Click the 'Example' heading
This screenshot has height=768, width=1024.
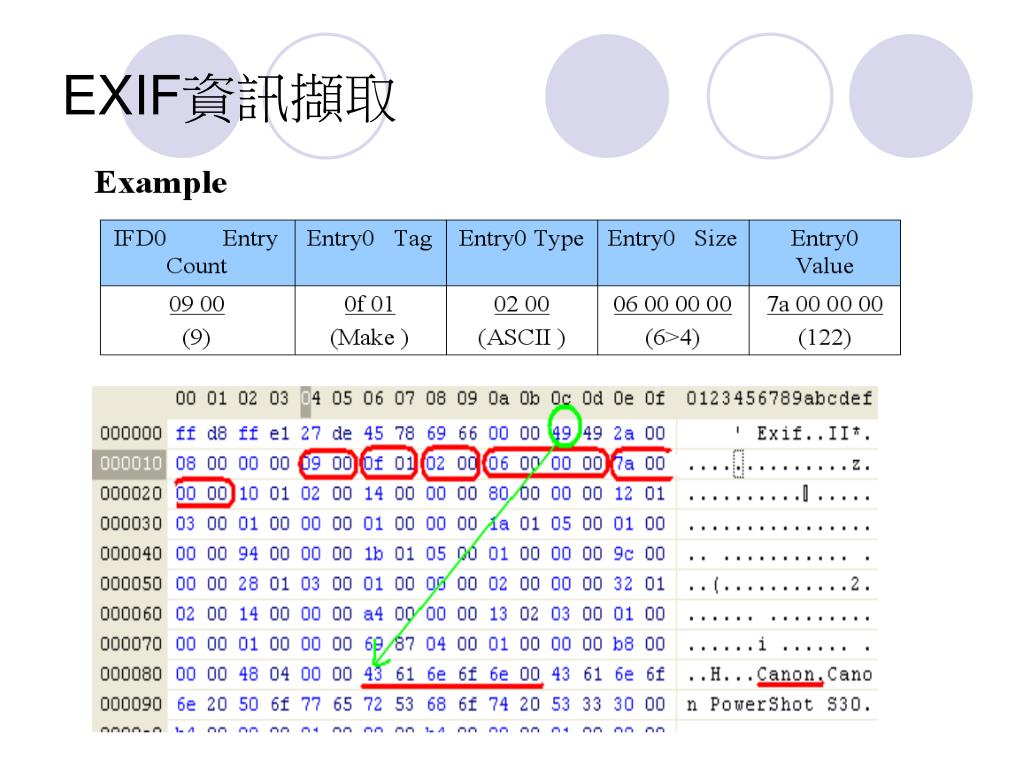coord(161,182)
